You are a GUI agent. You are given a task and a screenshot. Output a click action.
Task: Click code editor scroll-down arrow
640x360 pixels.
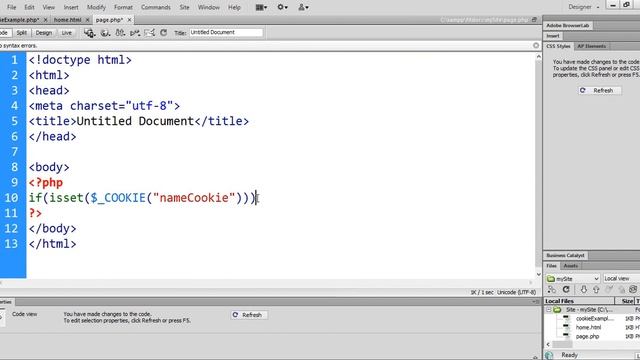click(538, 274)
